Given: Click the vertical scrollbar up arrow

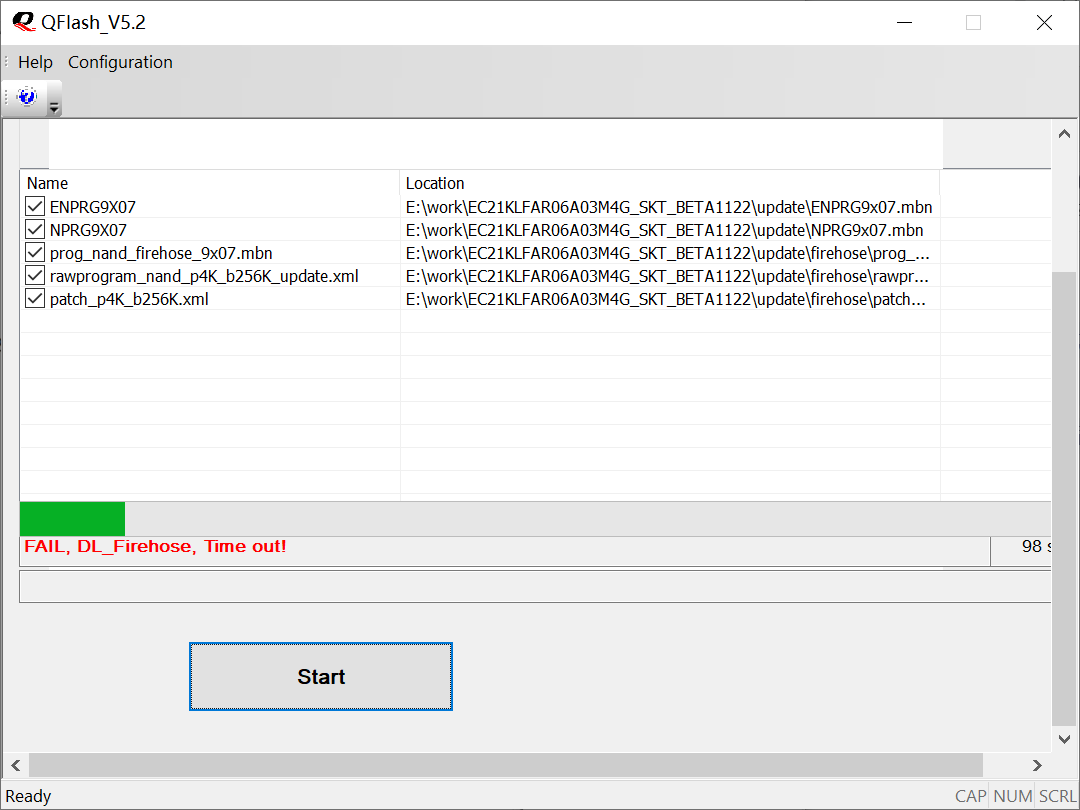Looking at the screenshot, I should pyautogui.click(x=1064, y=134).
